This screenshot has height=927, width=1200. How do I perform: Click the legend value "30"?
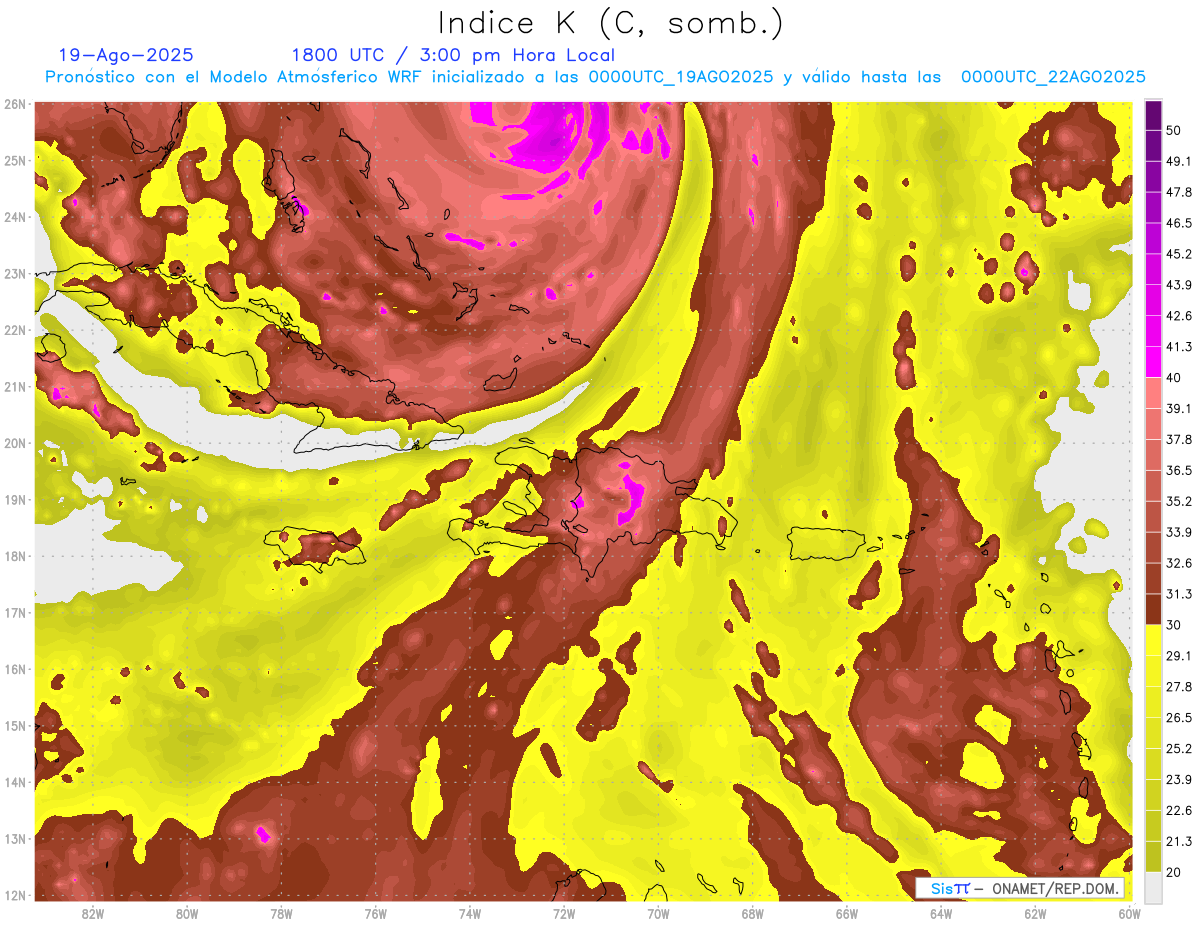click(x=1174, y=624)
